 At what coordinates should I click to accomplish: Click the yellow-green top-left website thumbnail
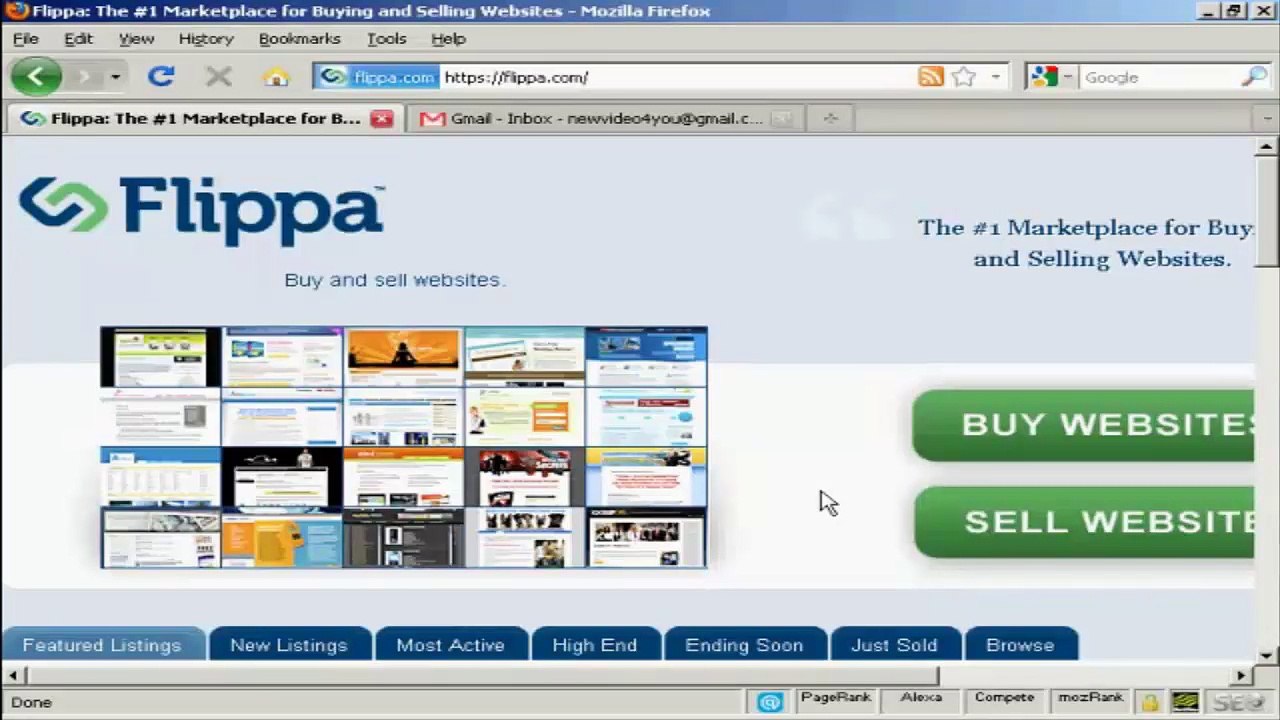(161, 357)
